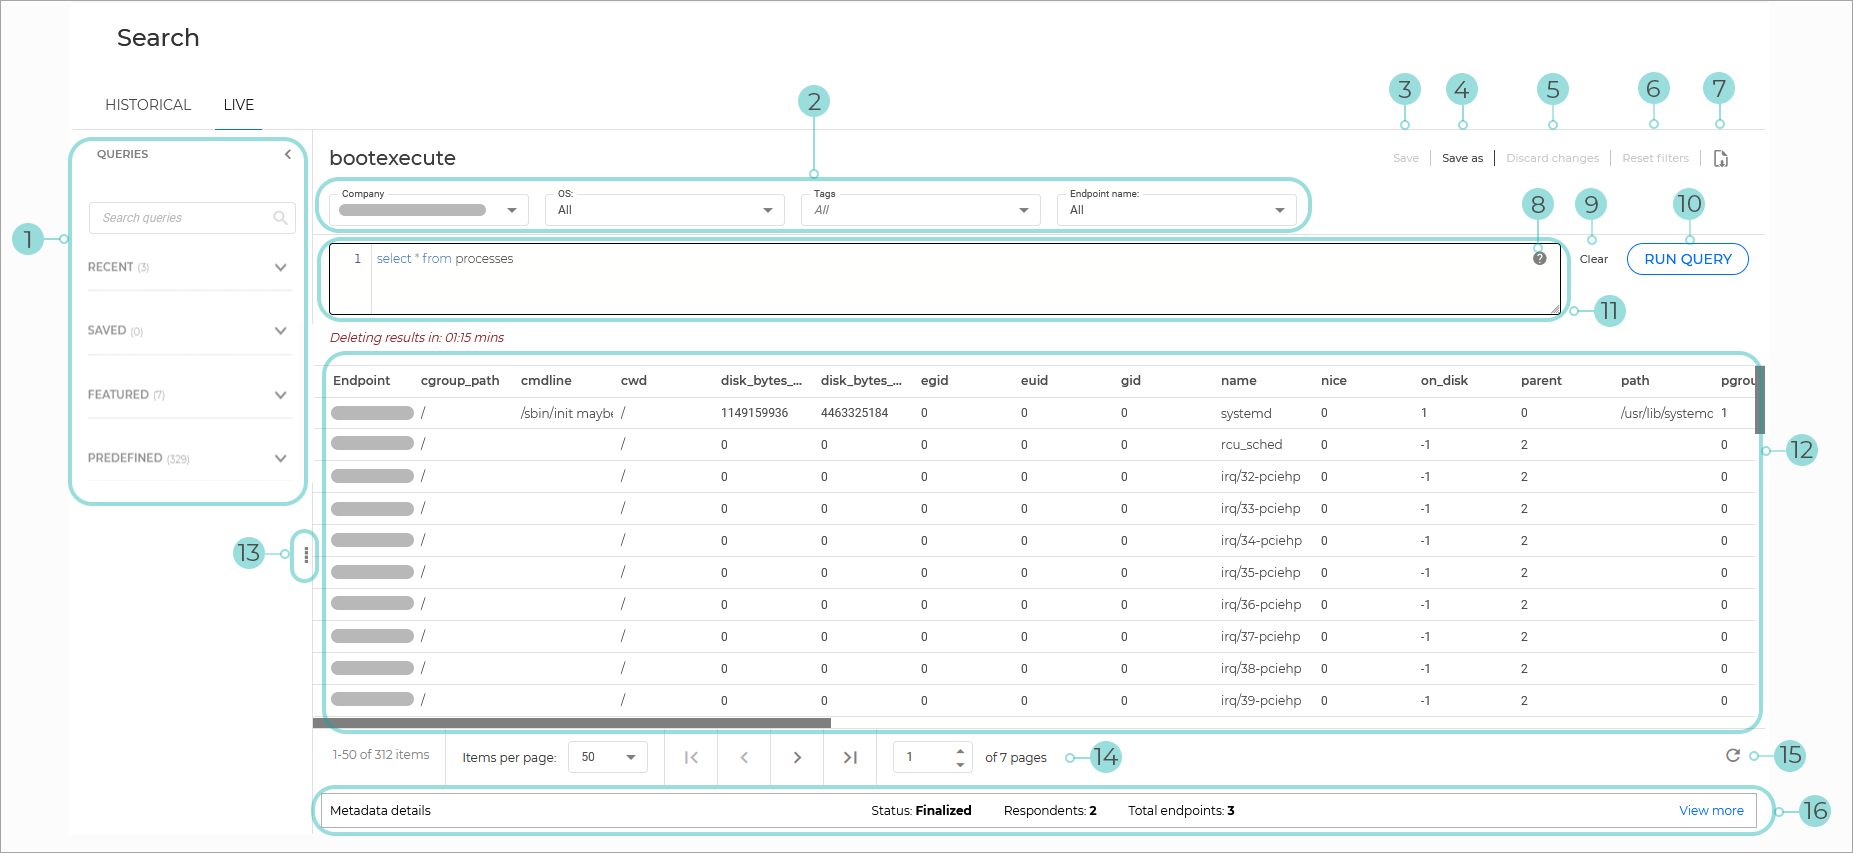Expand the Featured queries section
Screen dimensions: 1853x853
pos(188,394)
